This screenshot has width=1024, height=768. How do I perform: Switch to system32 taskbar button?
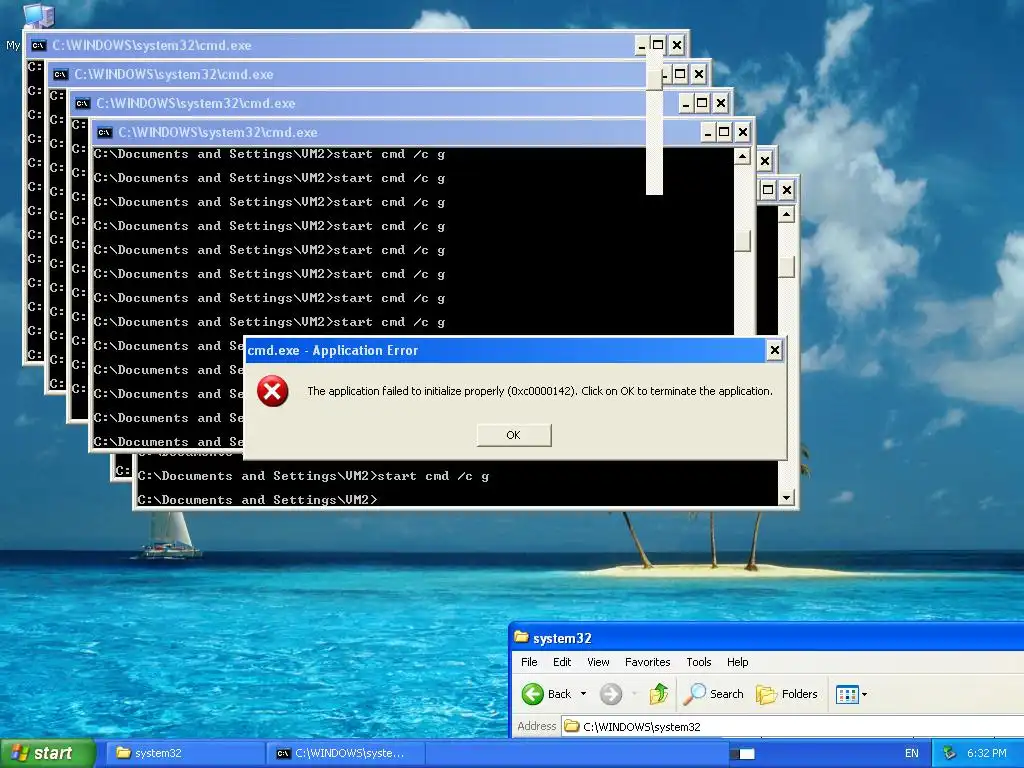pyautogui.click(x=184, y=753)
